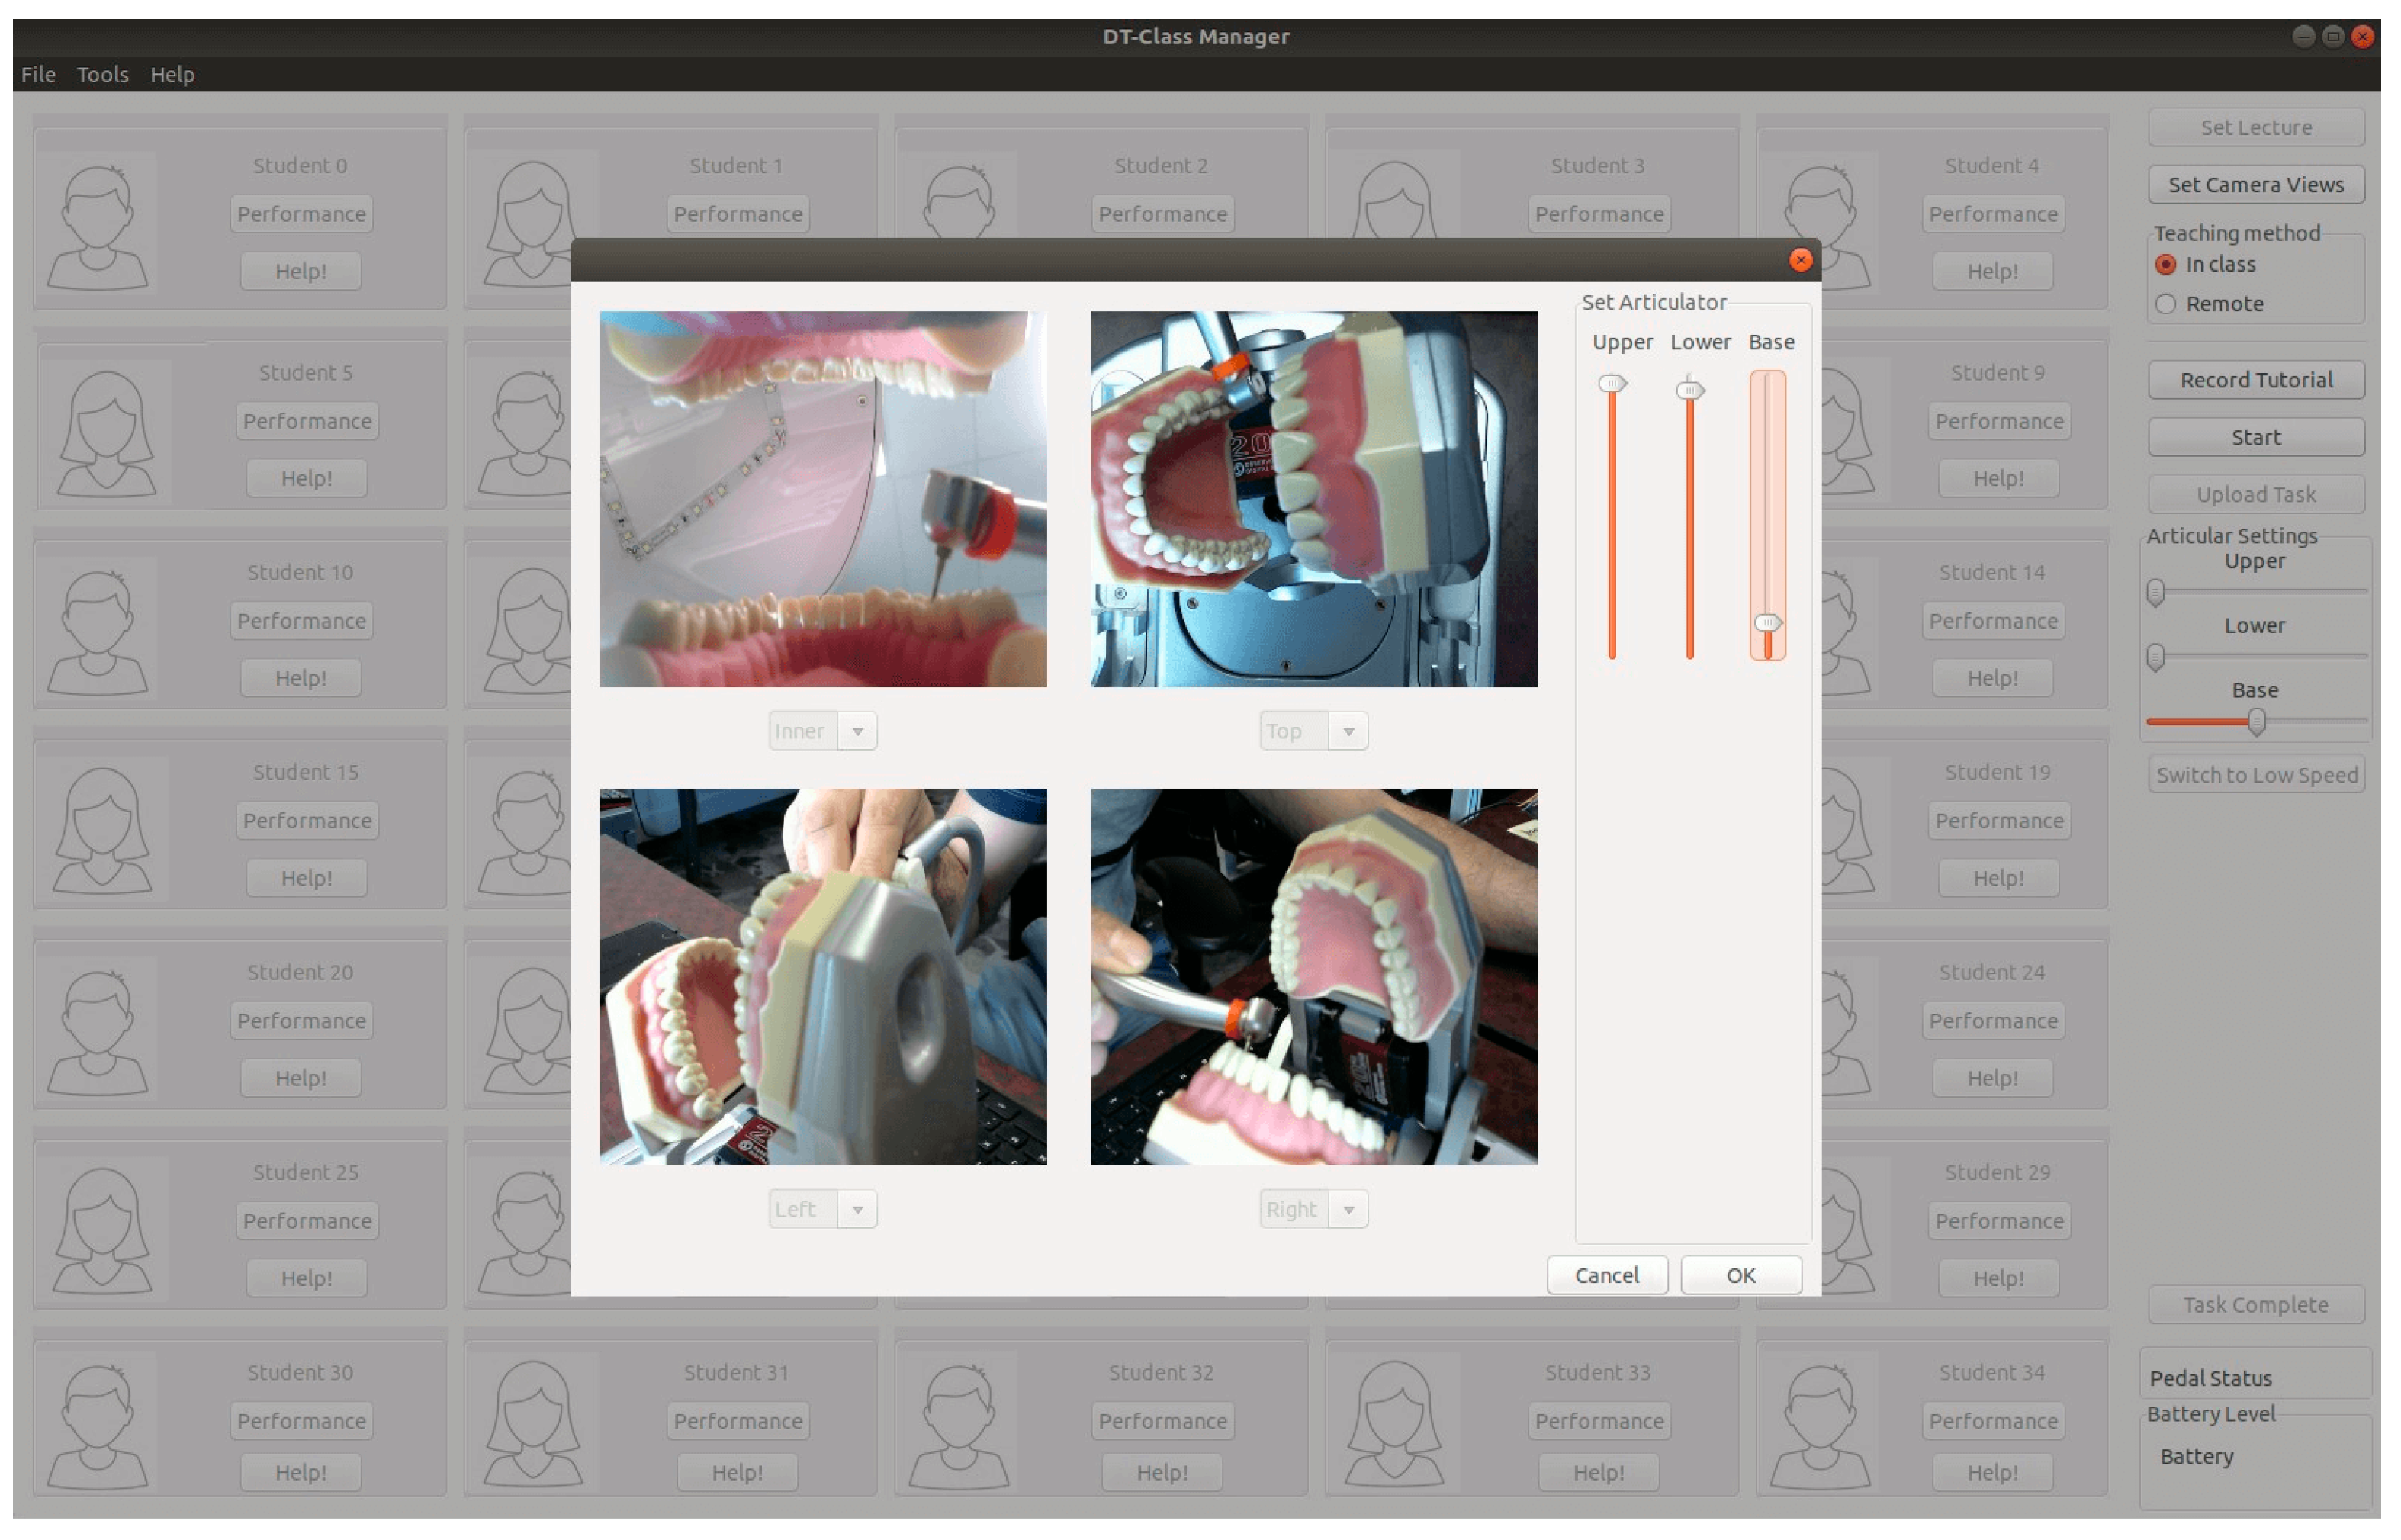Click Student 0 avatar icon
Image resolution: width=2401 pixels, height=1540 pixels.
(x=97, y=228)
